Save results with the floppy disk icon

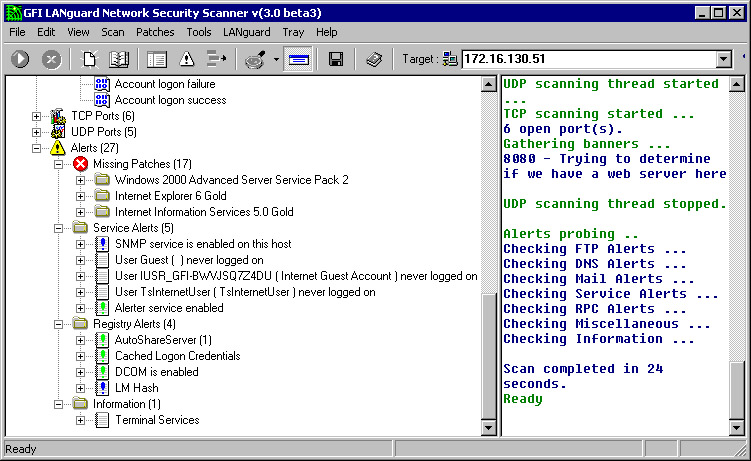coord(336,59)
